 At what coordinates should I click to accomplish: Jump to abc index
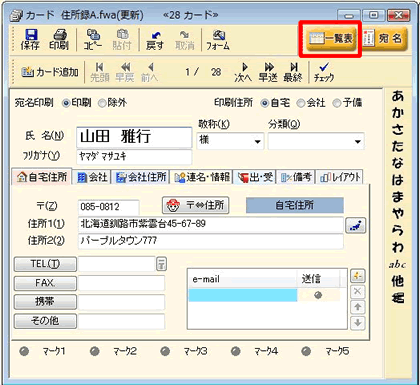click(x=397, y=265)
